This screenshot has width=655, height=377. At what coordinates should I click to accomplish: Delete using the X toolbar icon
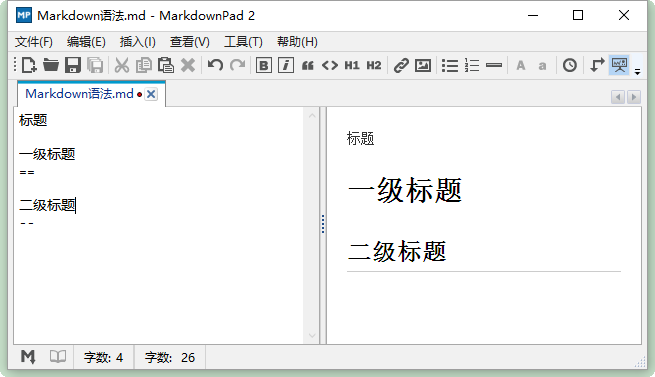click(x=188, y=65)
